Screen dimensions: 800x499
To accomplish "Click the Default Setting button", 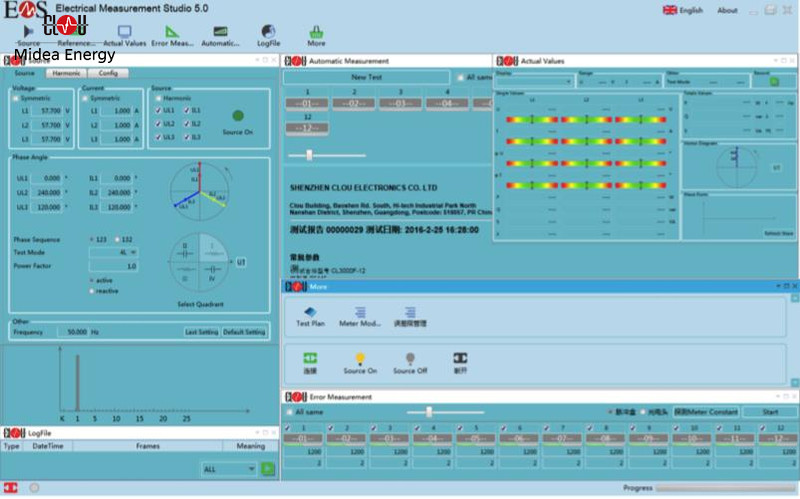I will coord(244,332).
